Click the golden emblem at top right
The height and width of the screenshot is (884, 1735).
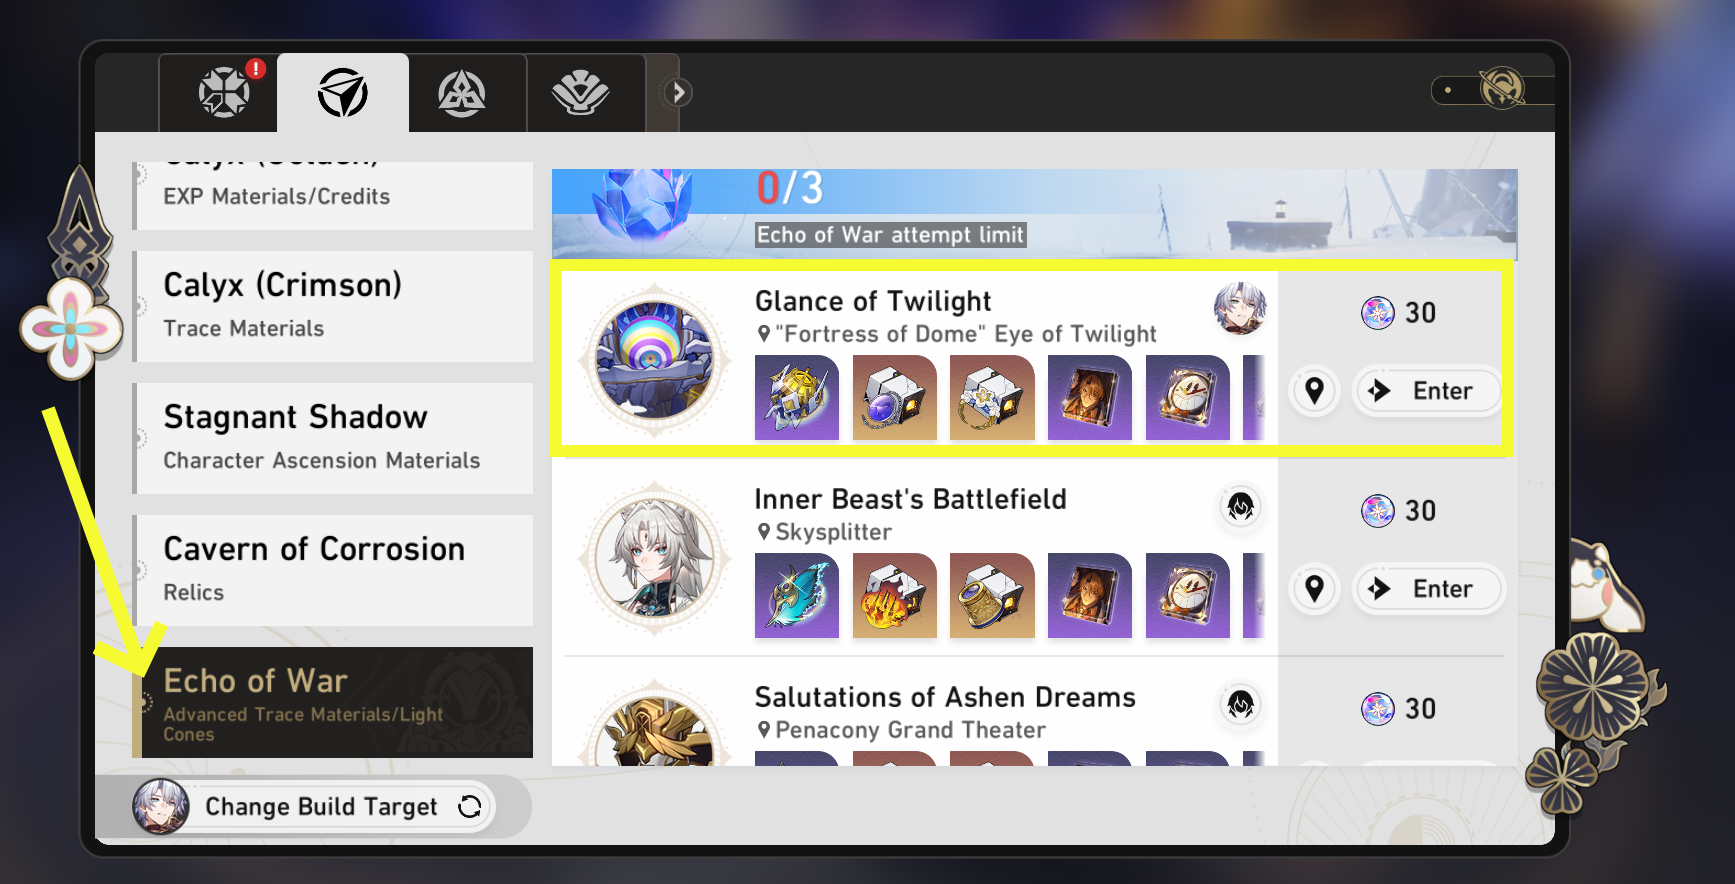(x=1502, y=89)
